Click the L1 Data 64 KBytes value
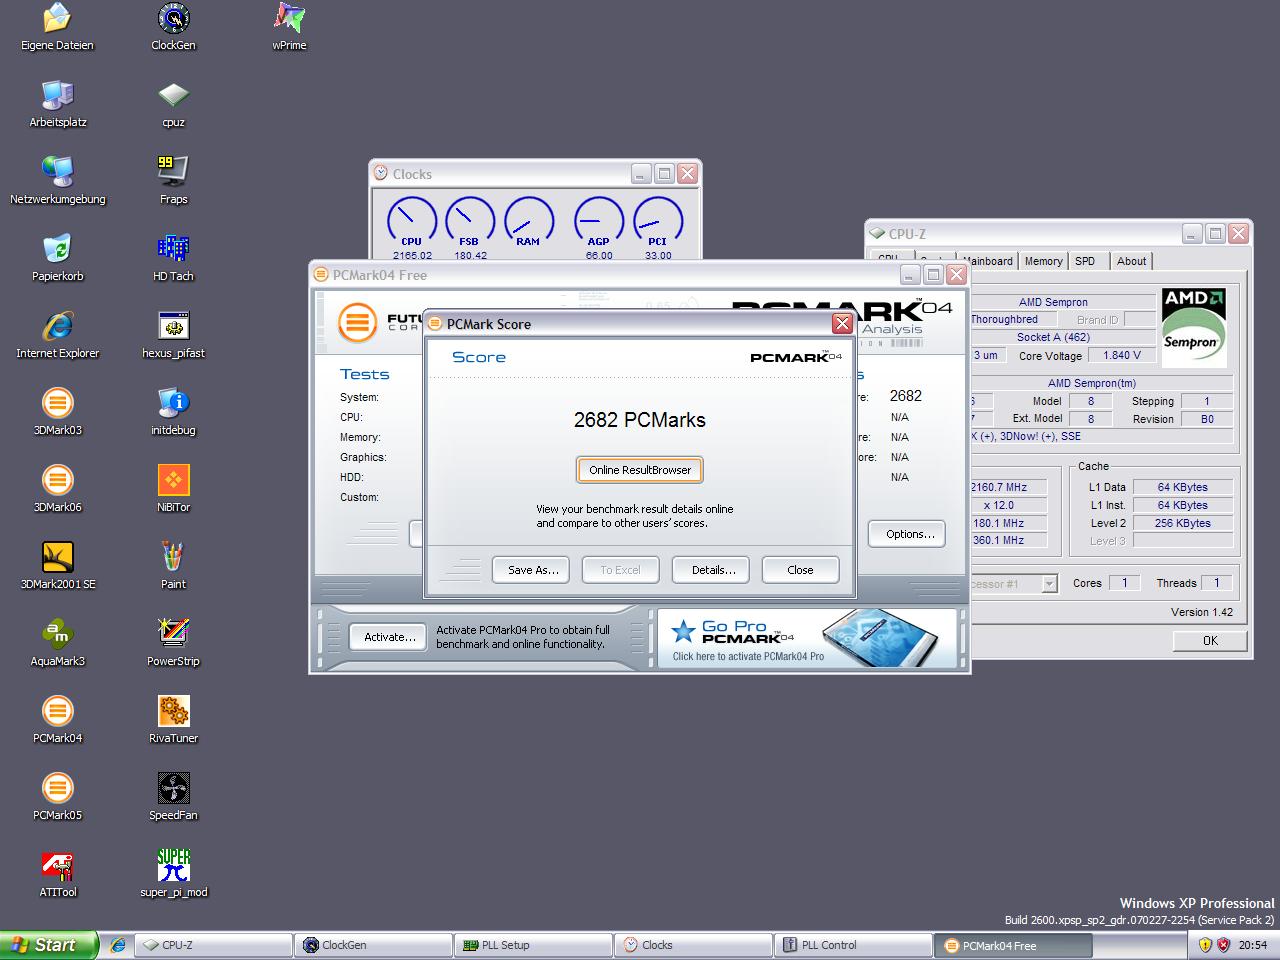The width and height of the screenshot is (1280, 960). [1183, 487]
